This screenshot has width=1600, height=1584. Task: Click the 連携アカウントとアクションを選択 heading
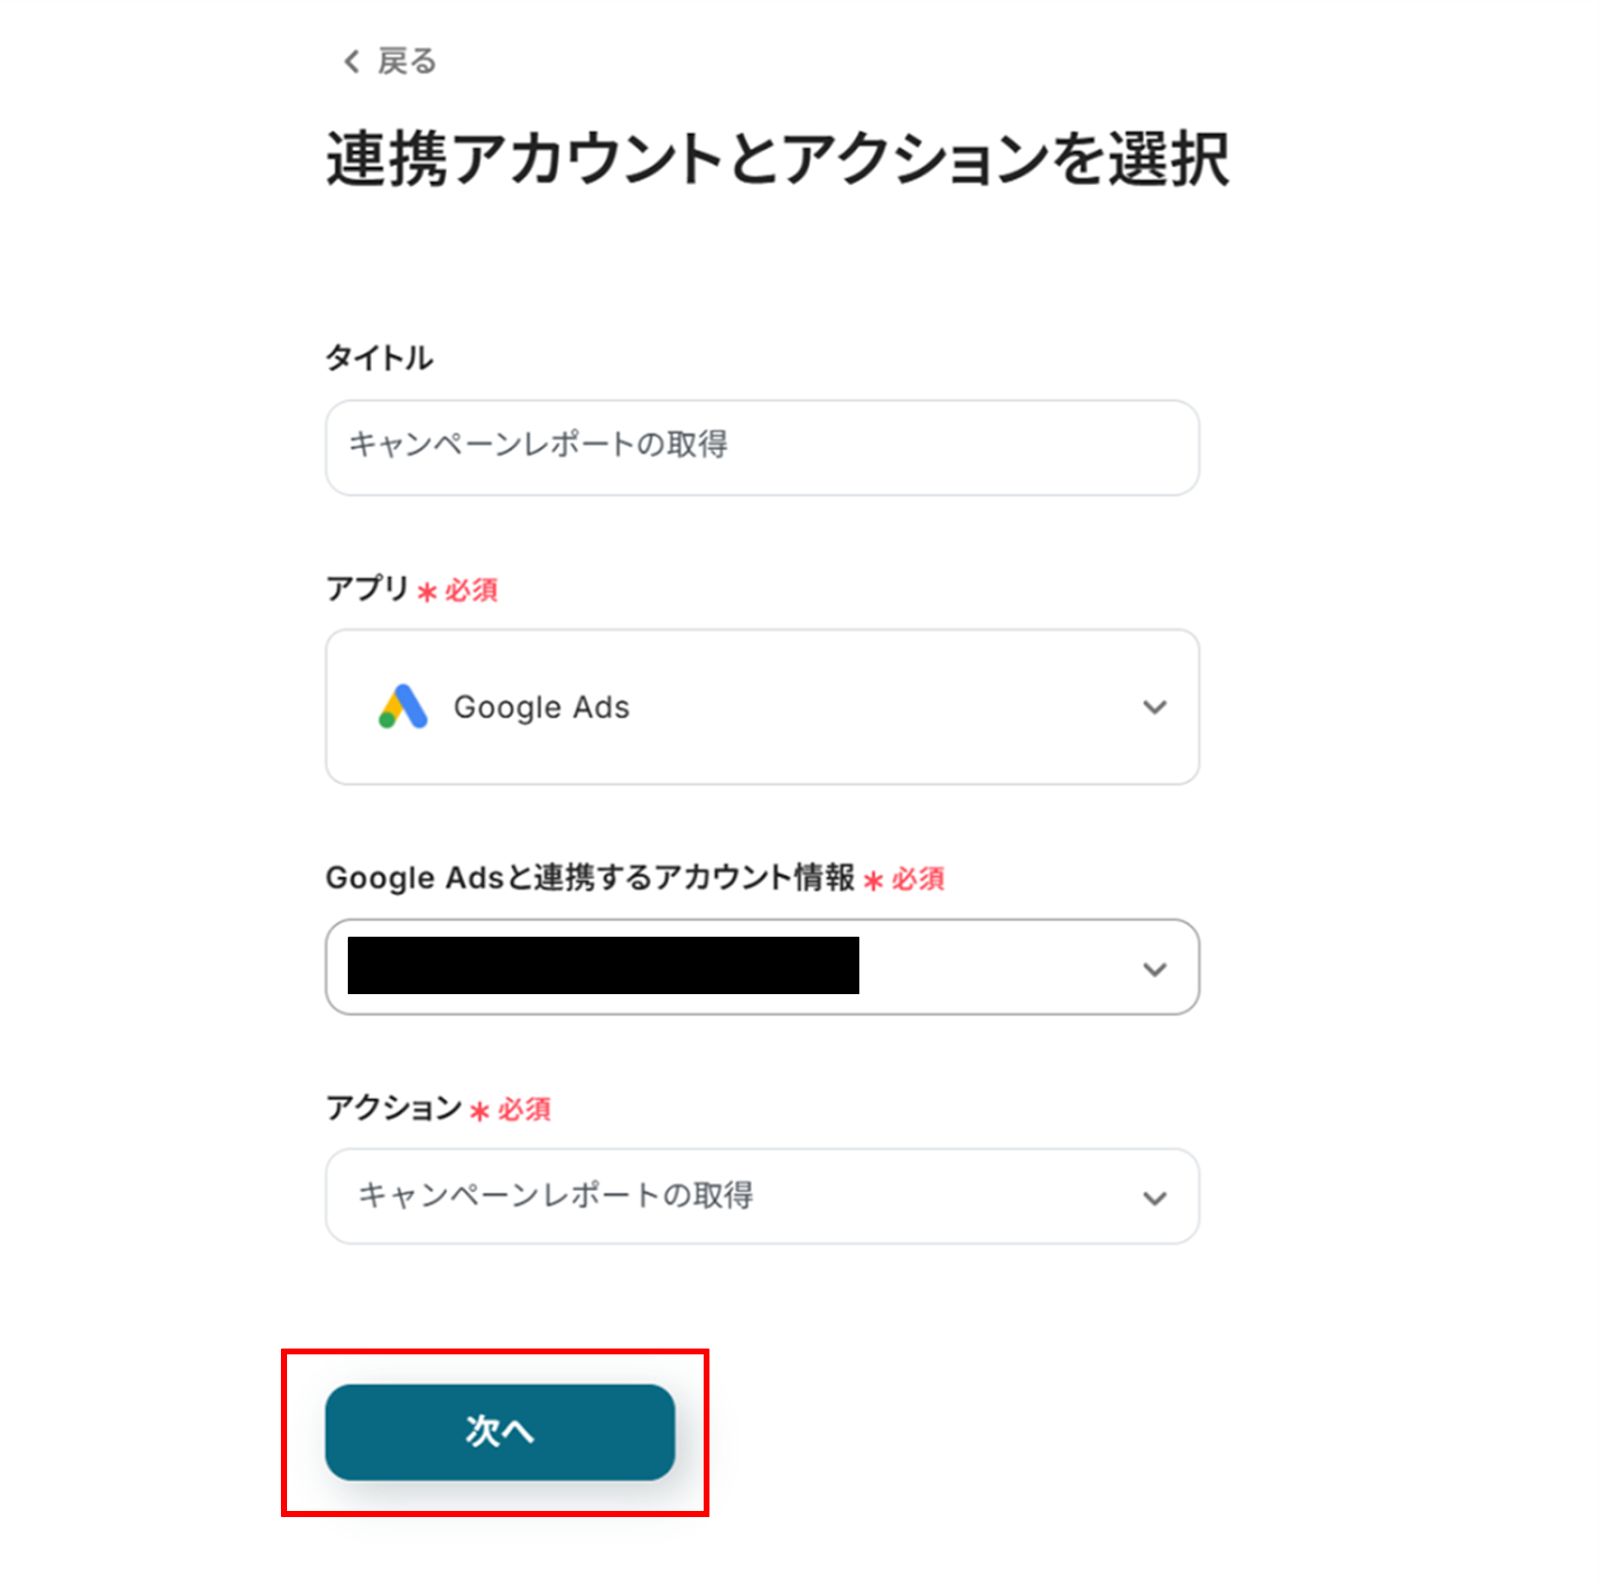click(777, 159)
